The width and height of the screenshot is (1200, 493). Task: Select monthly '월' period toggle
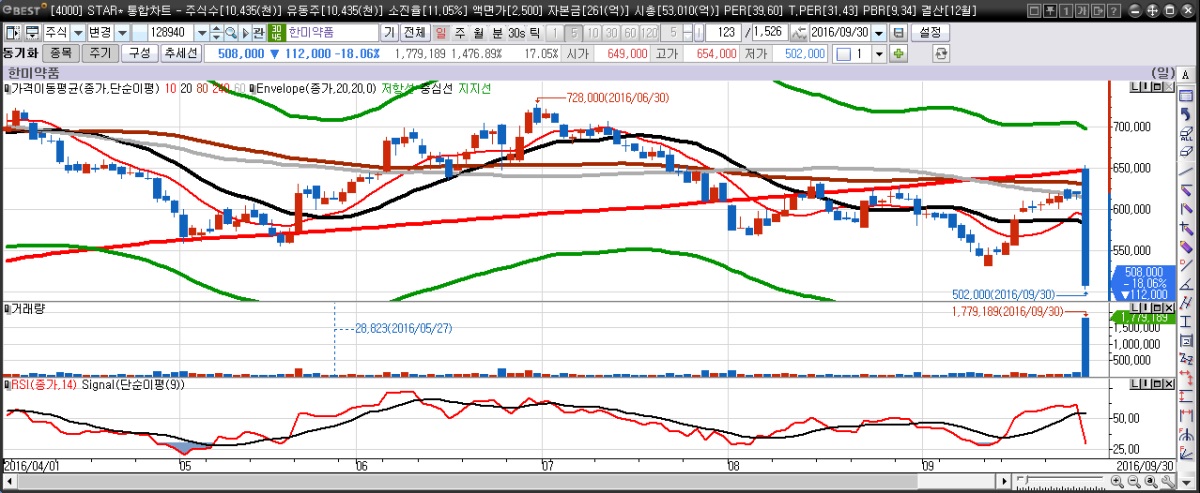(x=478, y=32)
